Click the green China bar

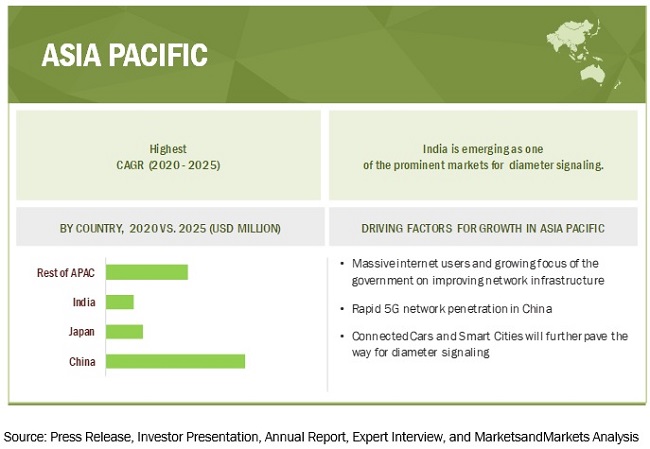(175, 361)
